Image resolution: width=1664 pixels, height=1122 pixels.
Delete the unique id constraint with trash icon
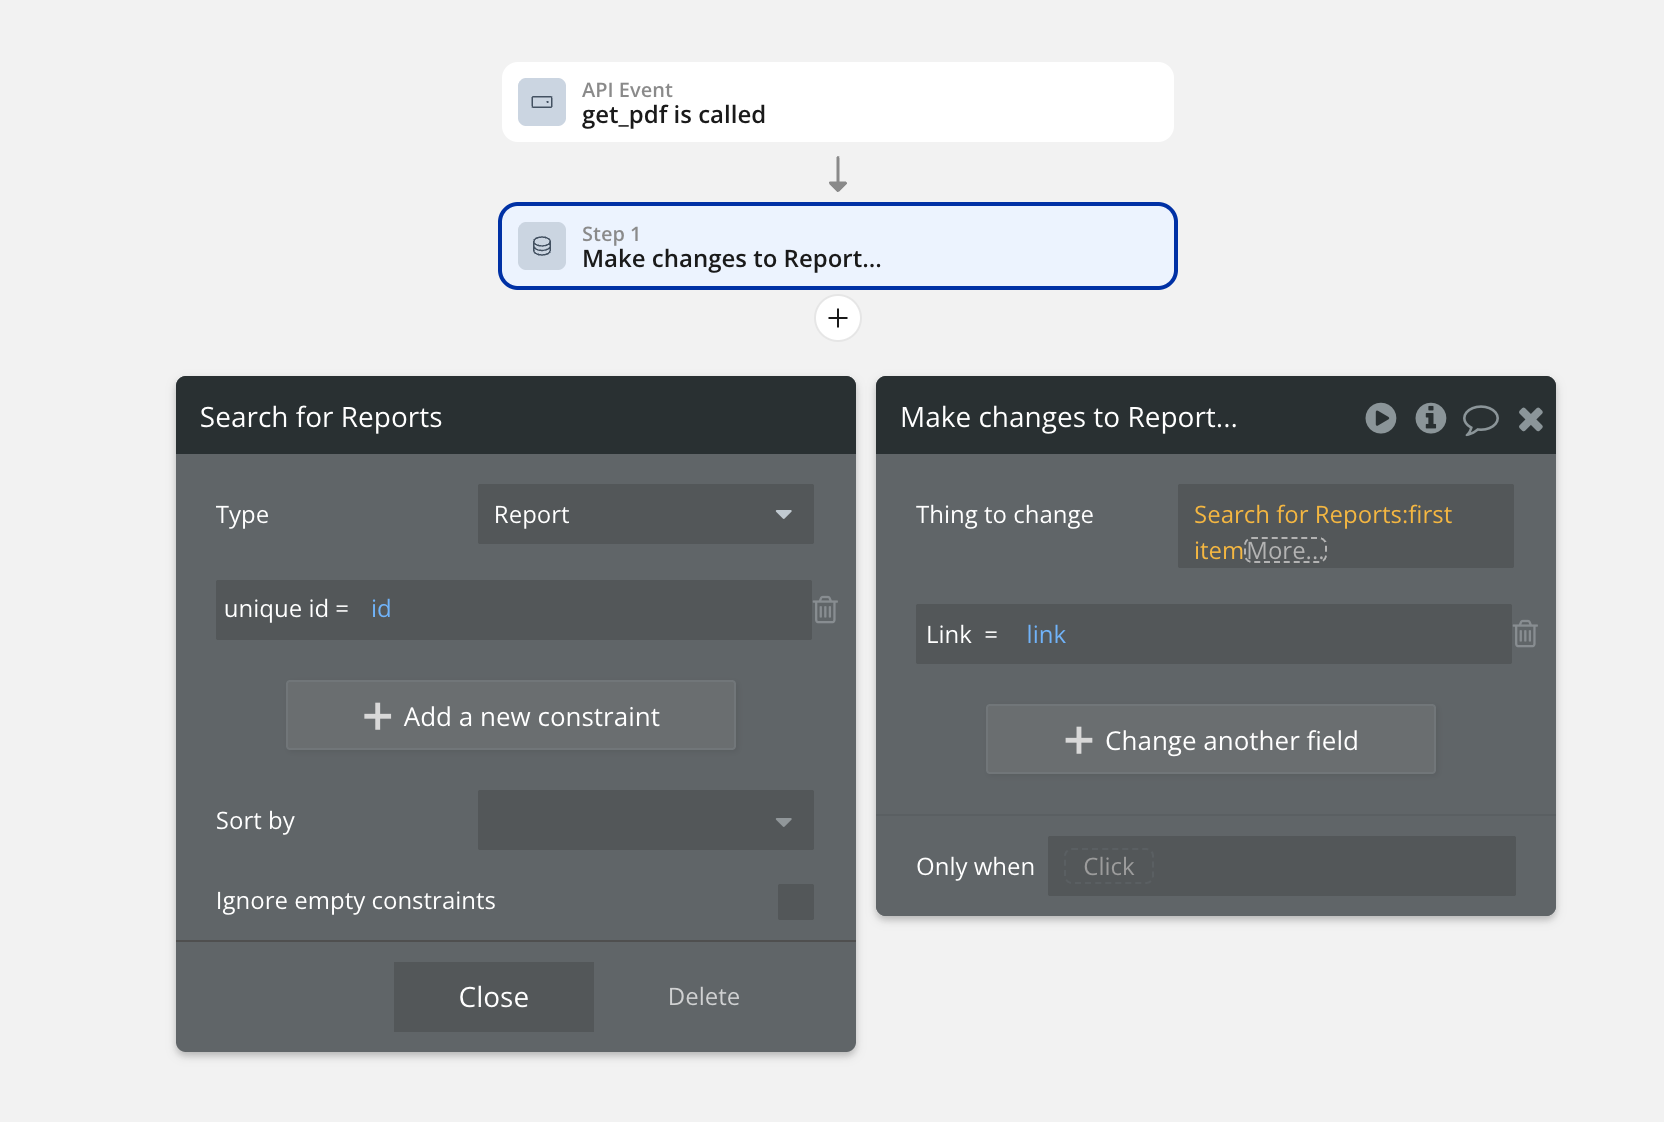click(x=825, y=610)
